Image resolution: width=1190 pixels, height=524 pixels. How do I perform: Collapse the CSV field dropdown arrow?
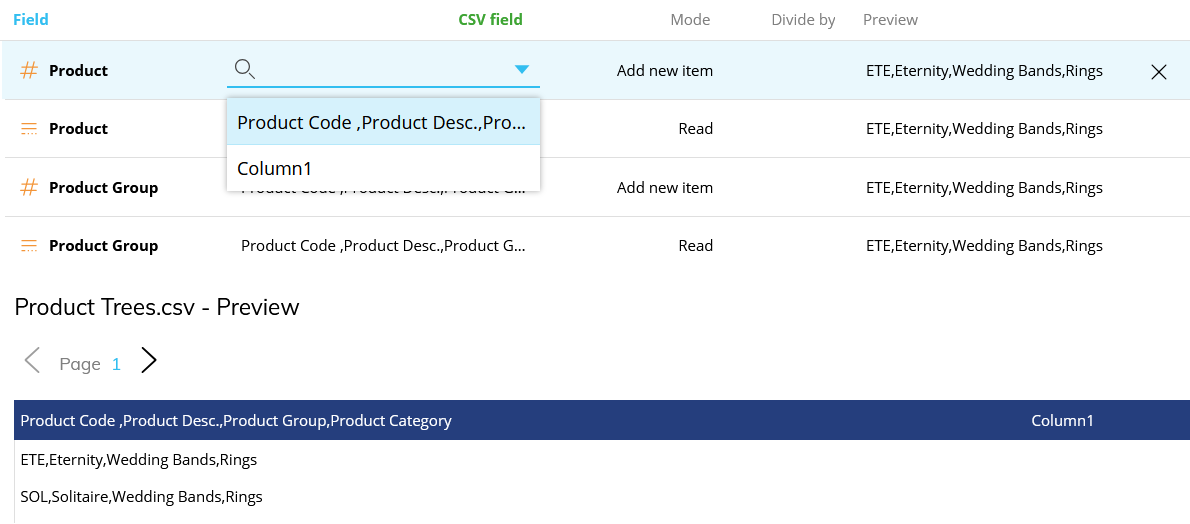point(521,69)
